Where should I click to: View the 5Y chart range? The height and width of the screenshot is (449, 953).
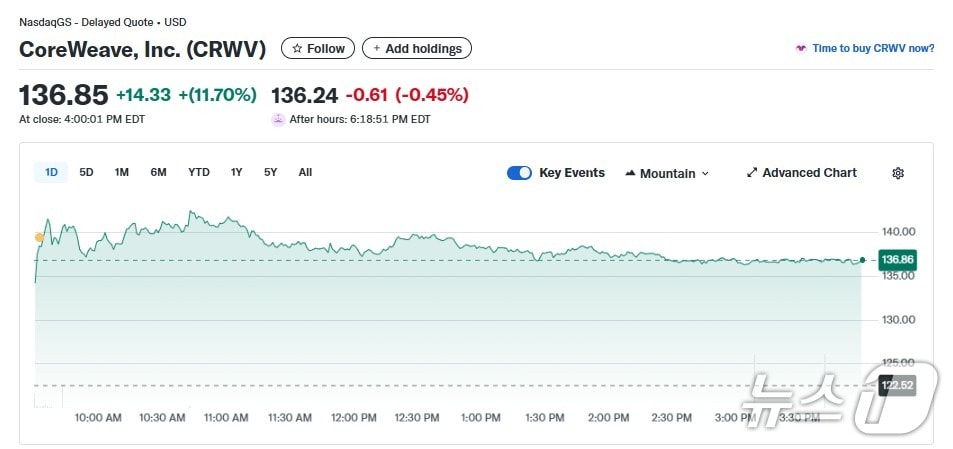(270, 172)
